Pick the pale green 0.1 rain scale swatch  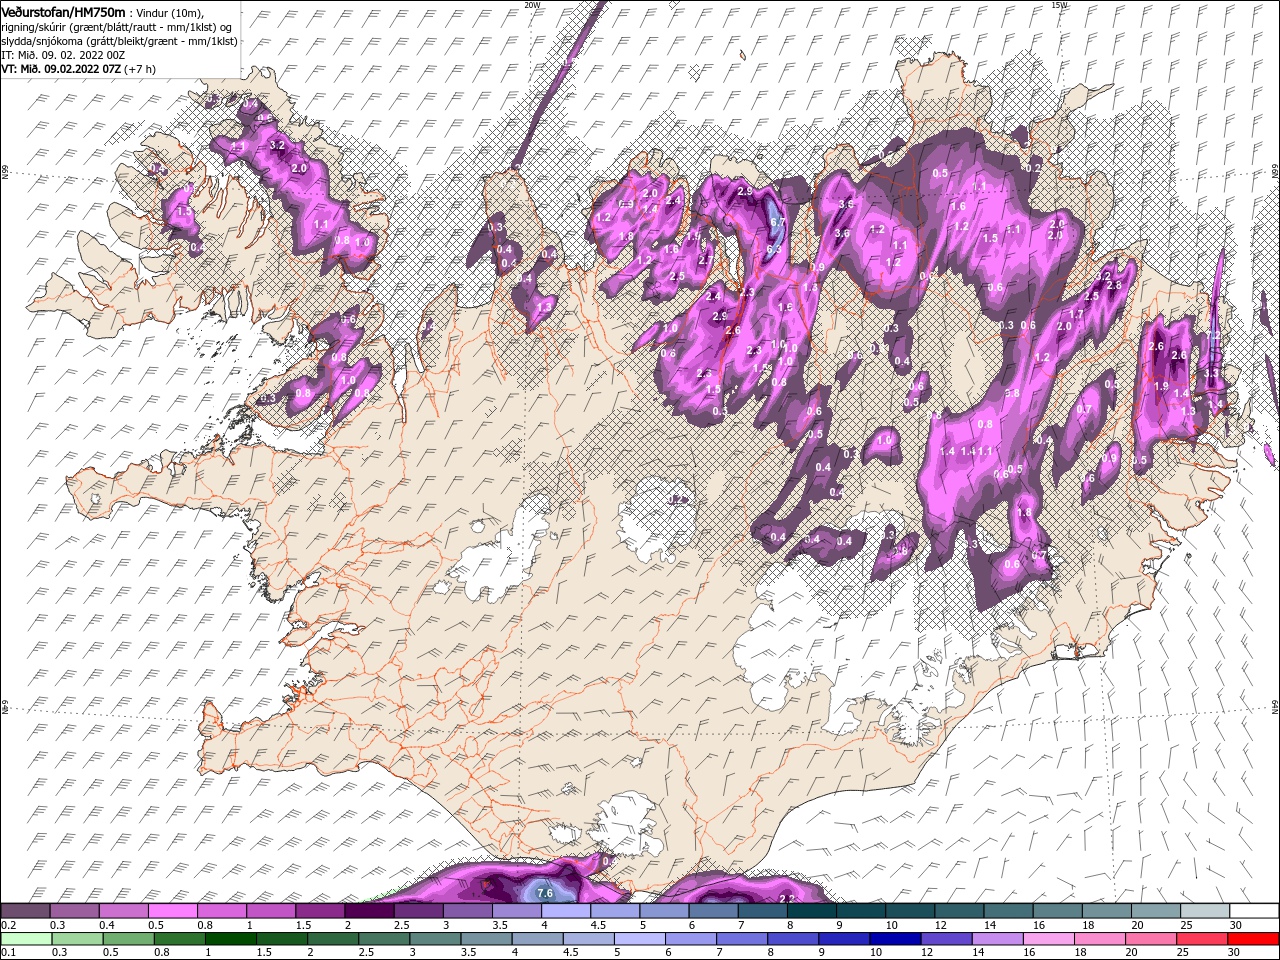(x=26, y=939)
